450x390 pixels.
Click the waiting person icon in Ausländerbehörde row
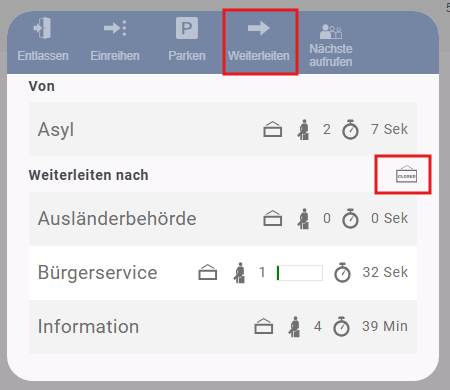[x=303, y=219]
